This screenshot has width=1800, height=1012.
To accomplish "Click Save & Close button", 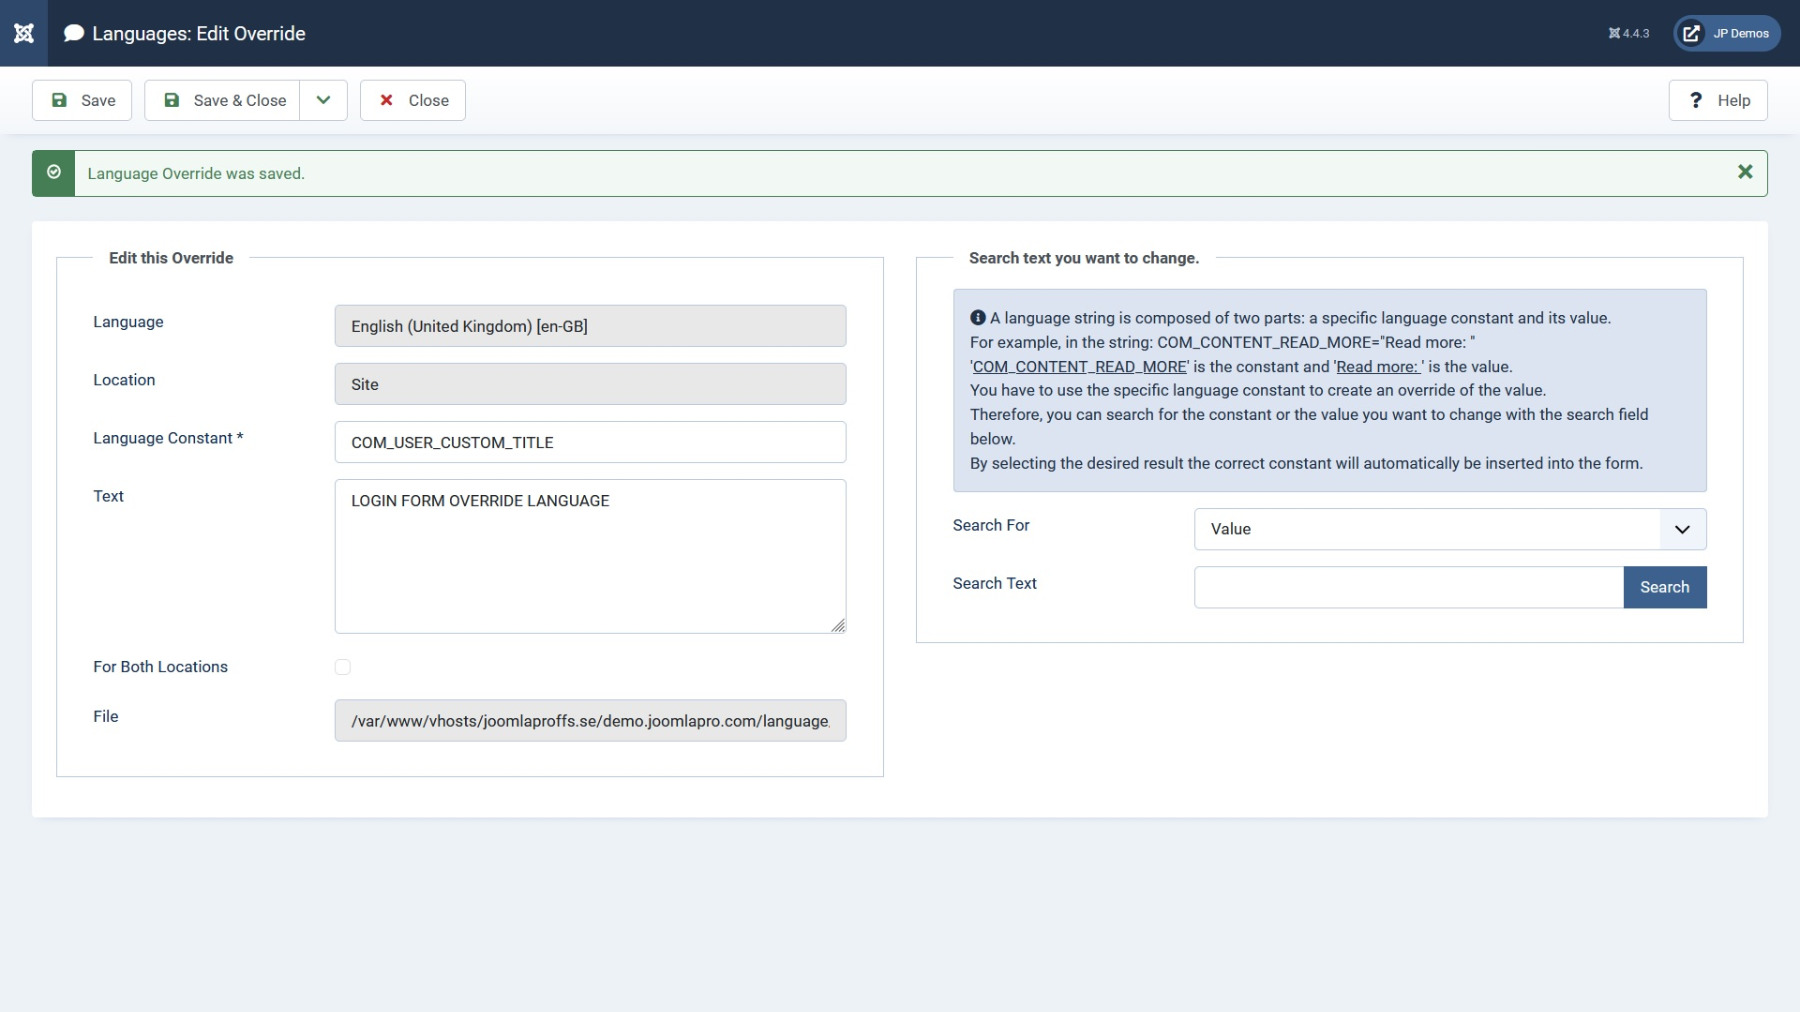I will point(223,100).
